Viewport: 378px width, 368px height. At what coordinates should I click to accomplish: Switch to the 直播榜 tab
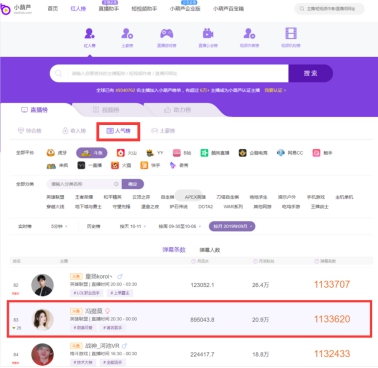(x=35, y=110)
